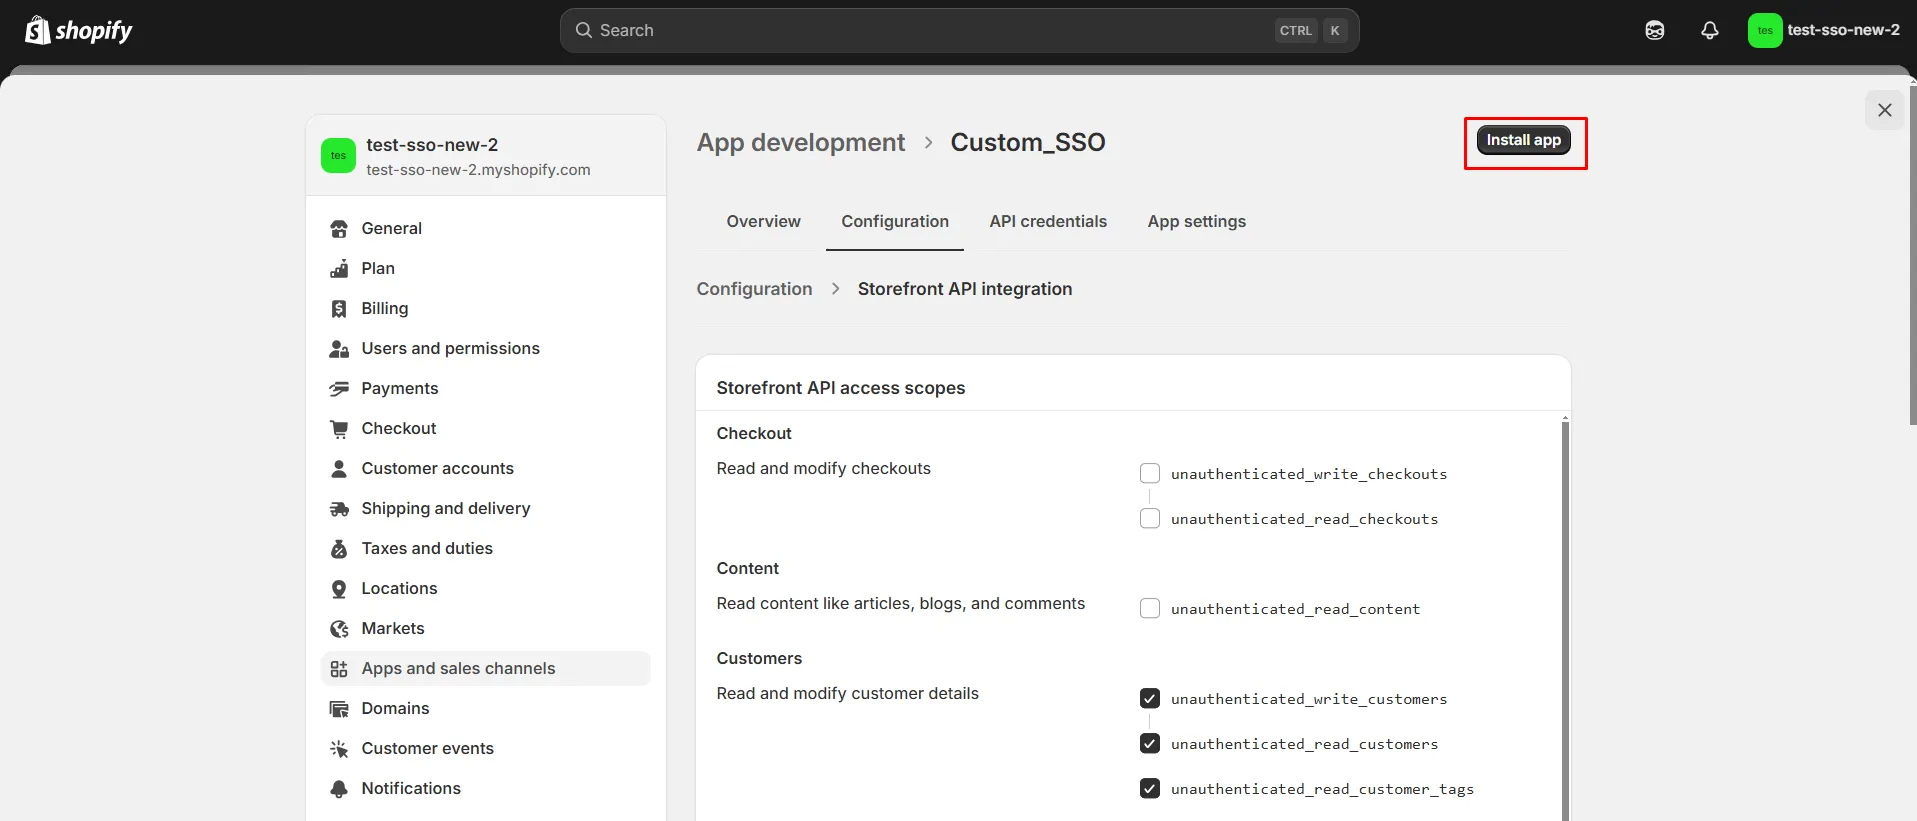The height and width of the screenshot is (821, 1917).
Task: Click the search magnifier icon
Action: tap(584, 31)
